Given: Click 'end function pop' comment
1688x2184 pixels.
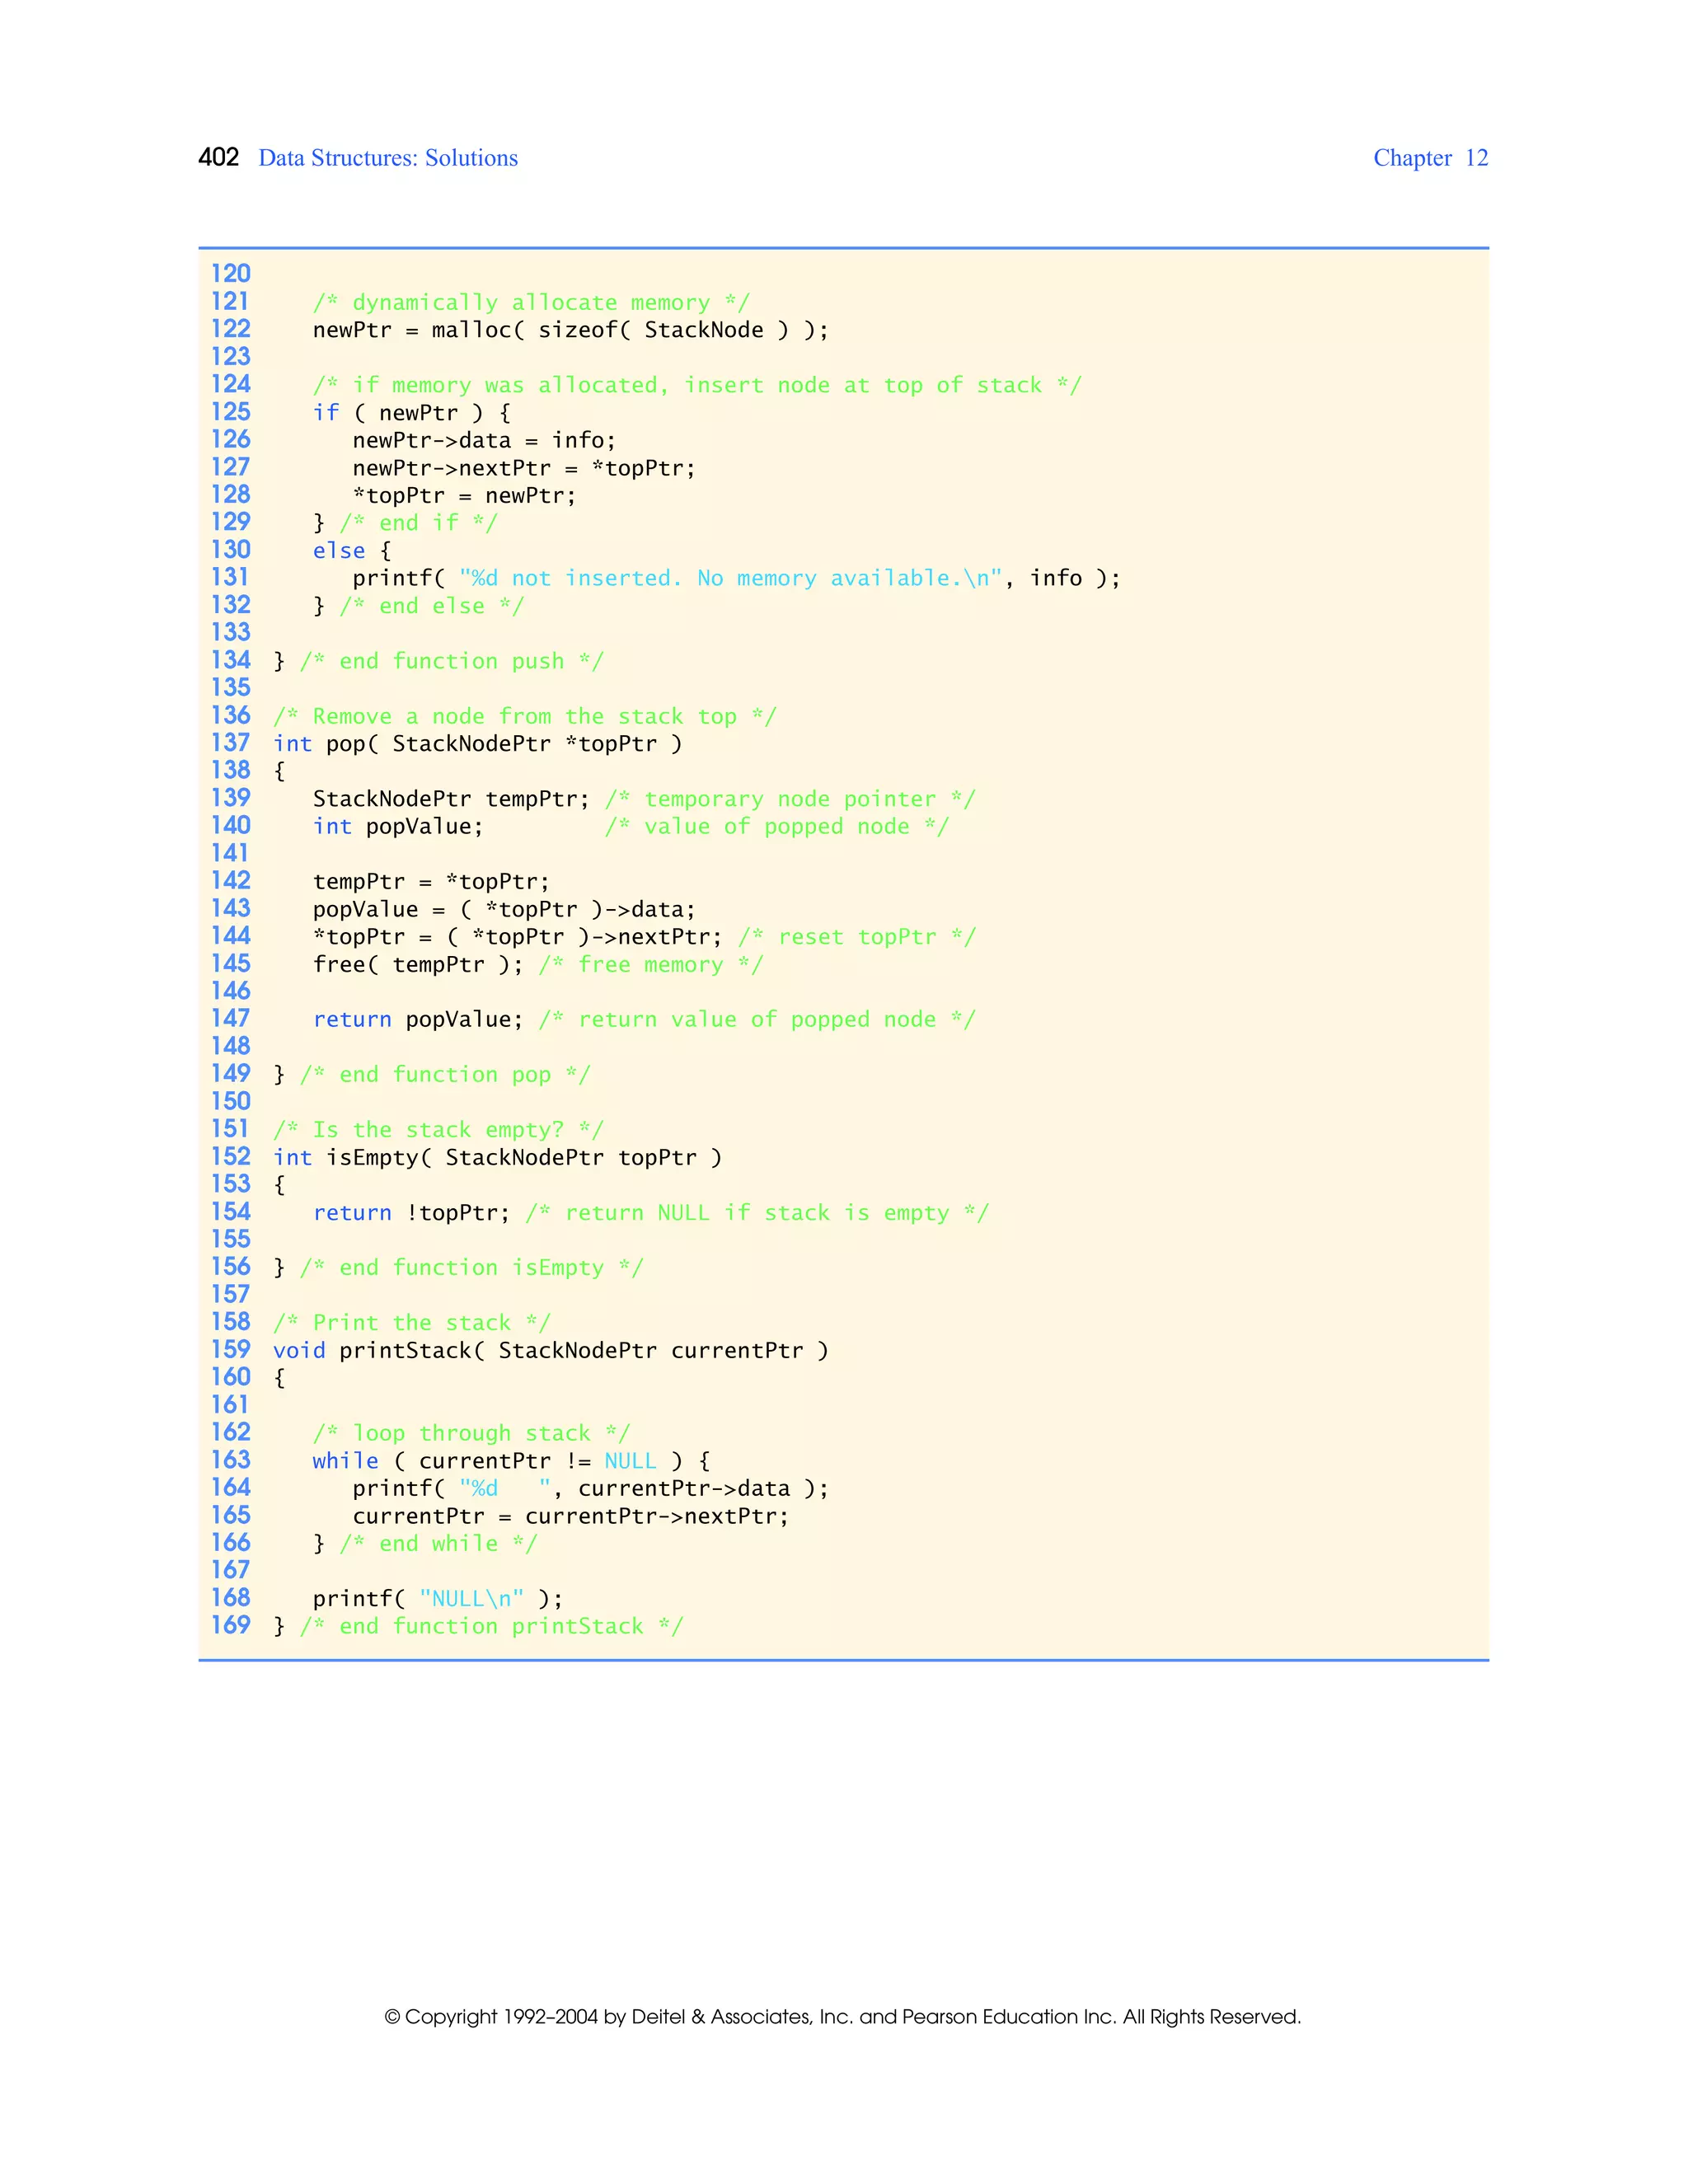Looking at the screenshot, I should pyautogui.click(x=445, y=1075).
